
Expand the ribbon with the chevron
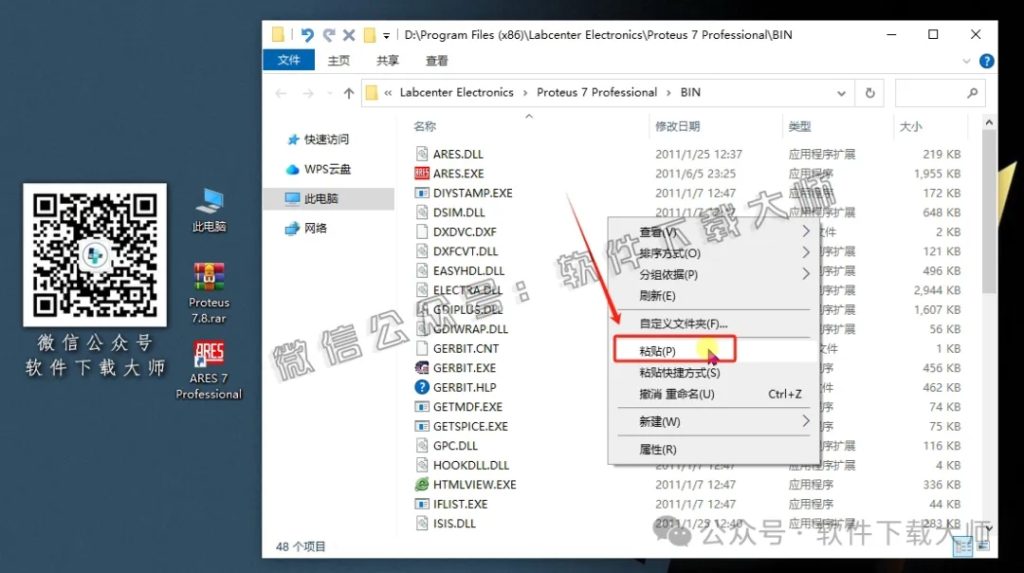pyautogui.click(x=967, y=61)
